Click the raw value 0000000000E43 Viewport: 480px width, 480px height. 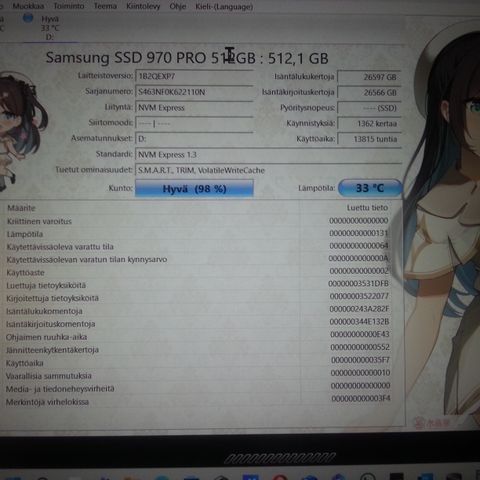[360, 334]
